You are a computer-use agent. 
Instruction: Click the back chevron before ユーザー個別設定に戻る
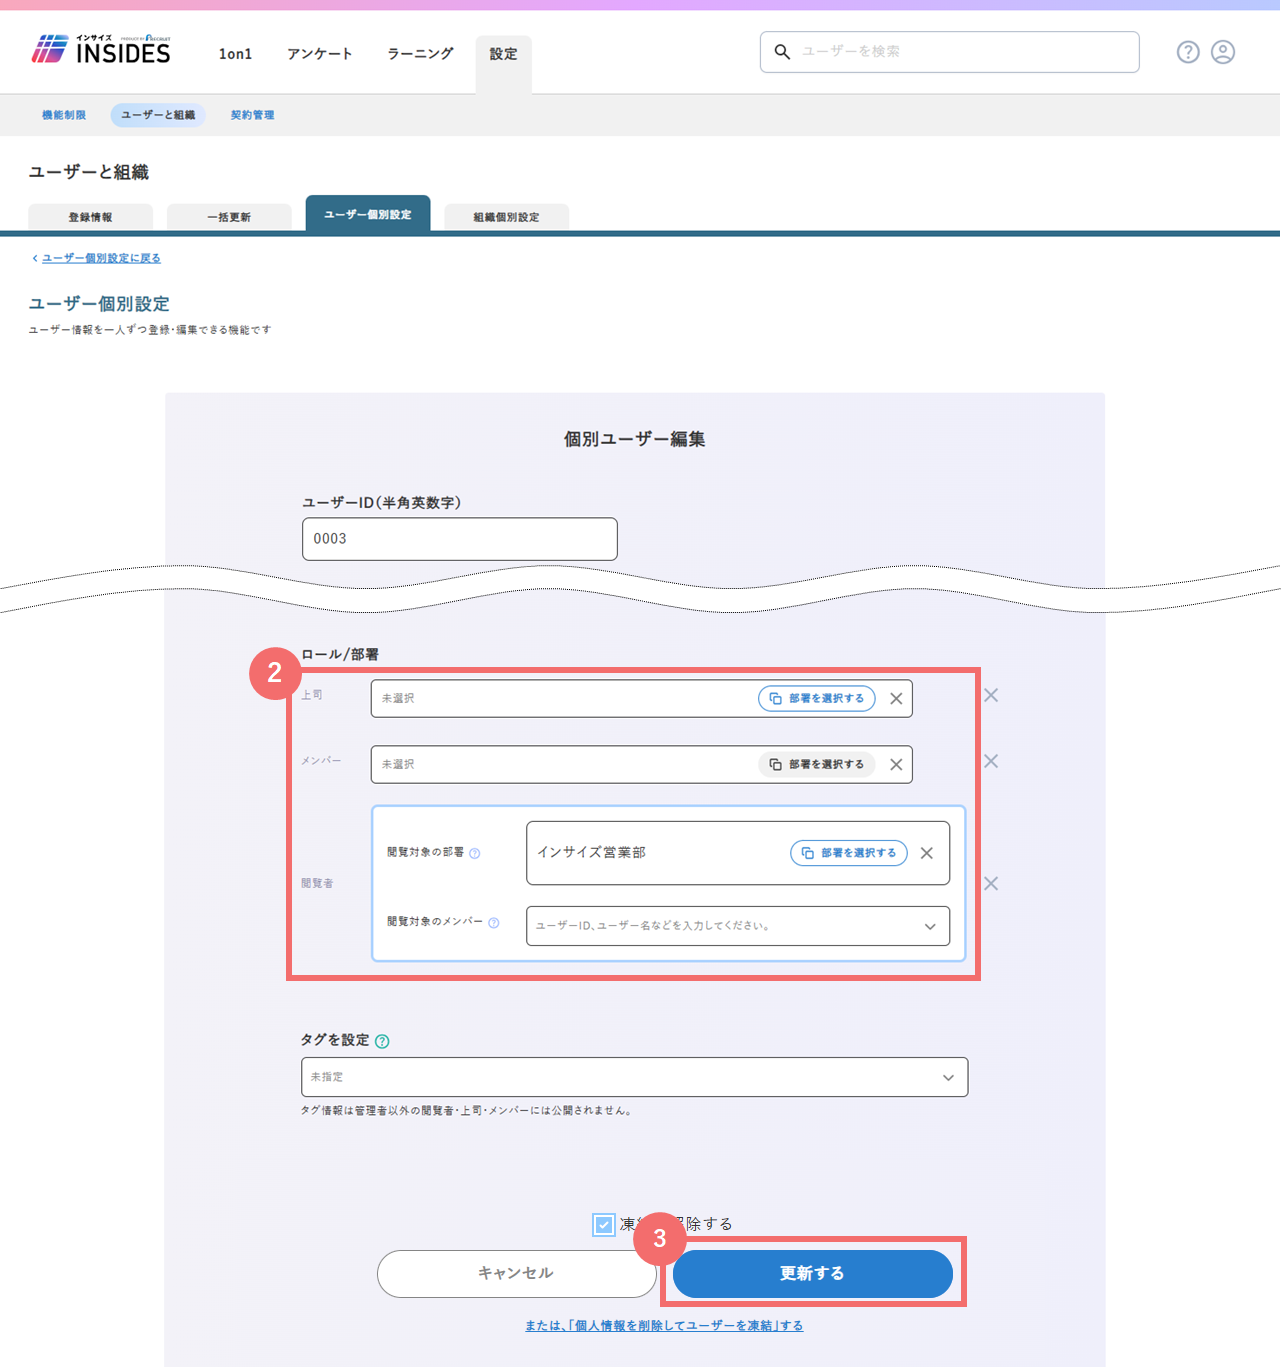pos(35,258)
